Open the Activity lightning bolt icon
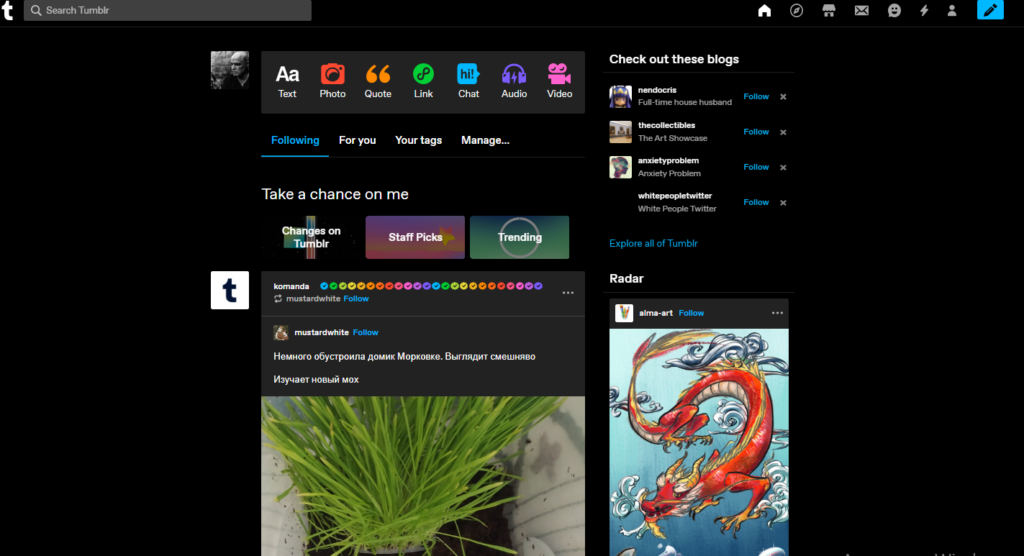Screen dimensions: 1024x556 pyautogui.click(x=924, y=10)
